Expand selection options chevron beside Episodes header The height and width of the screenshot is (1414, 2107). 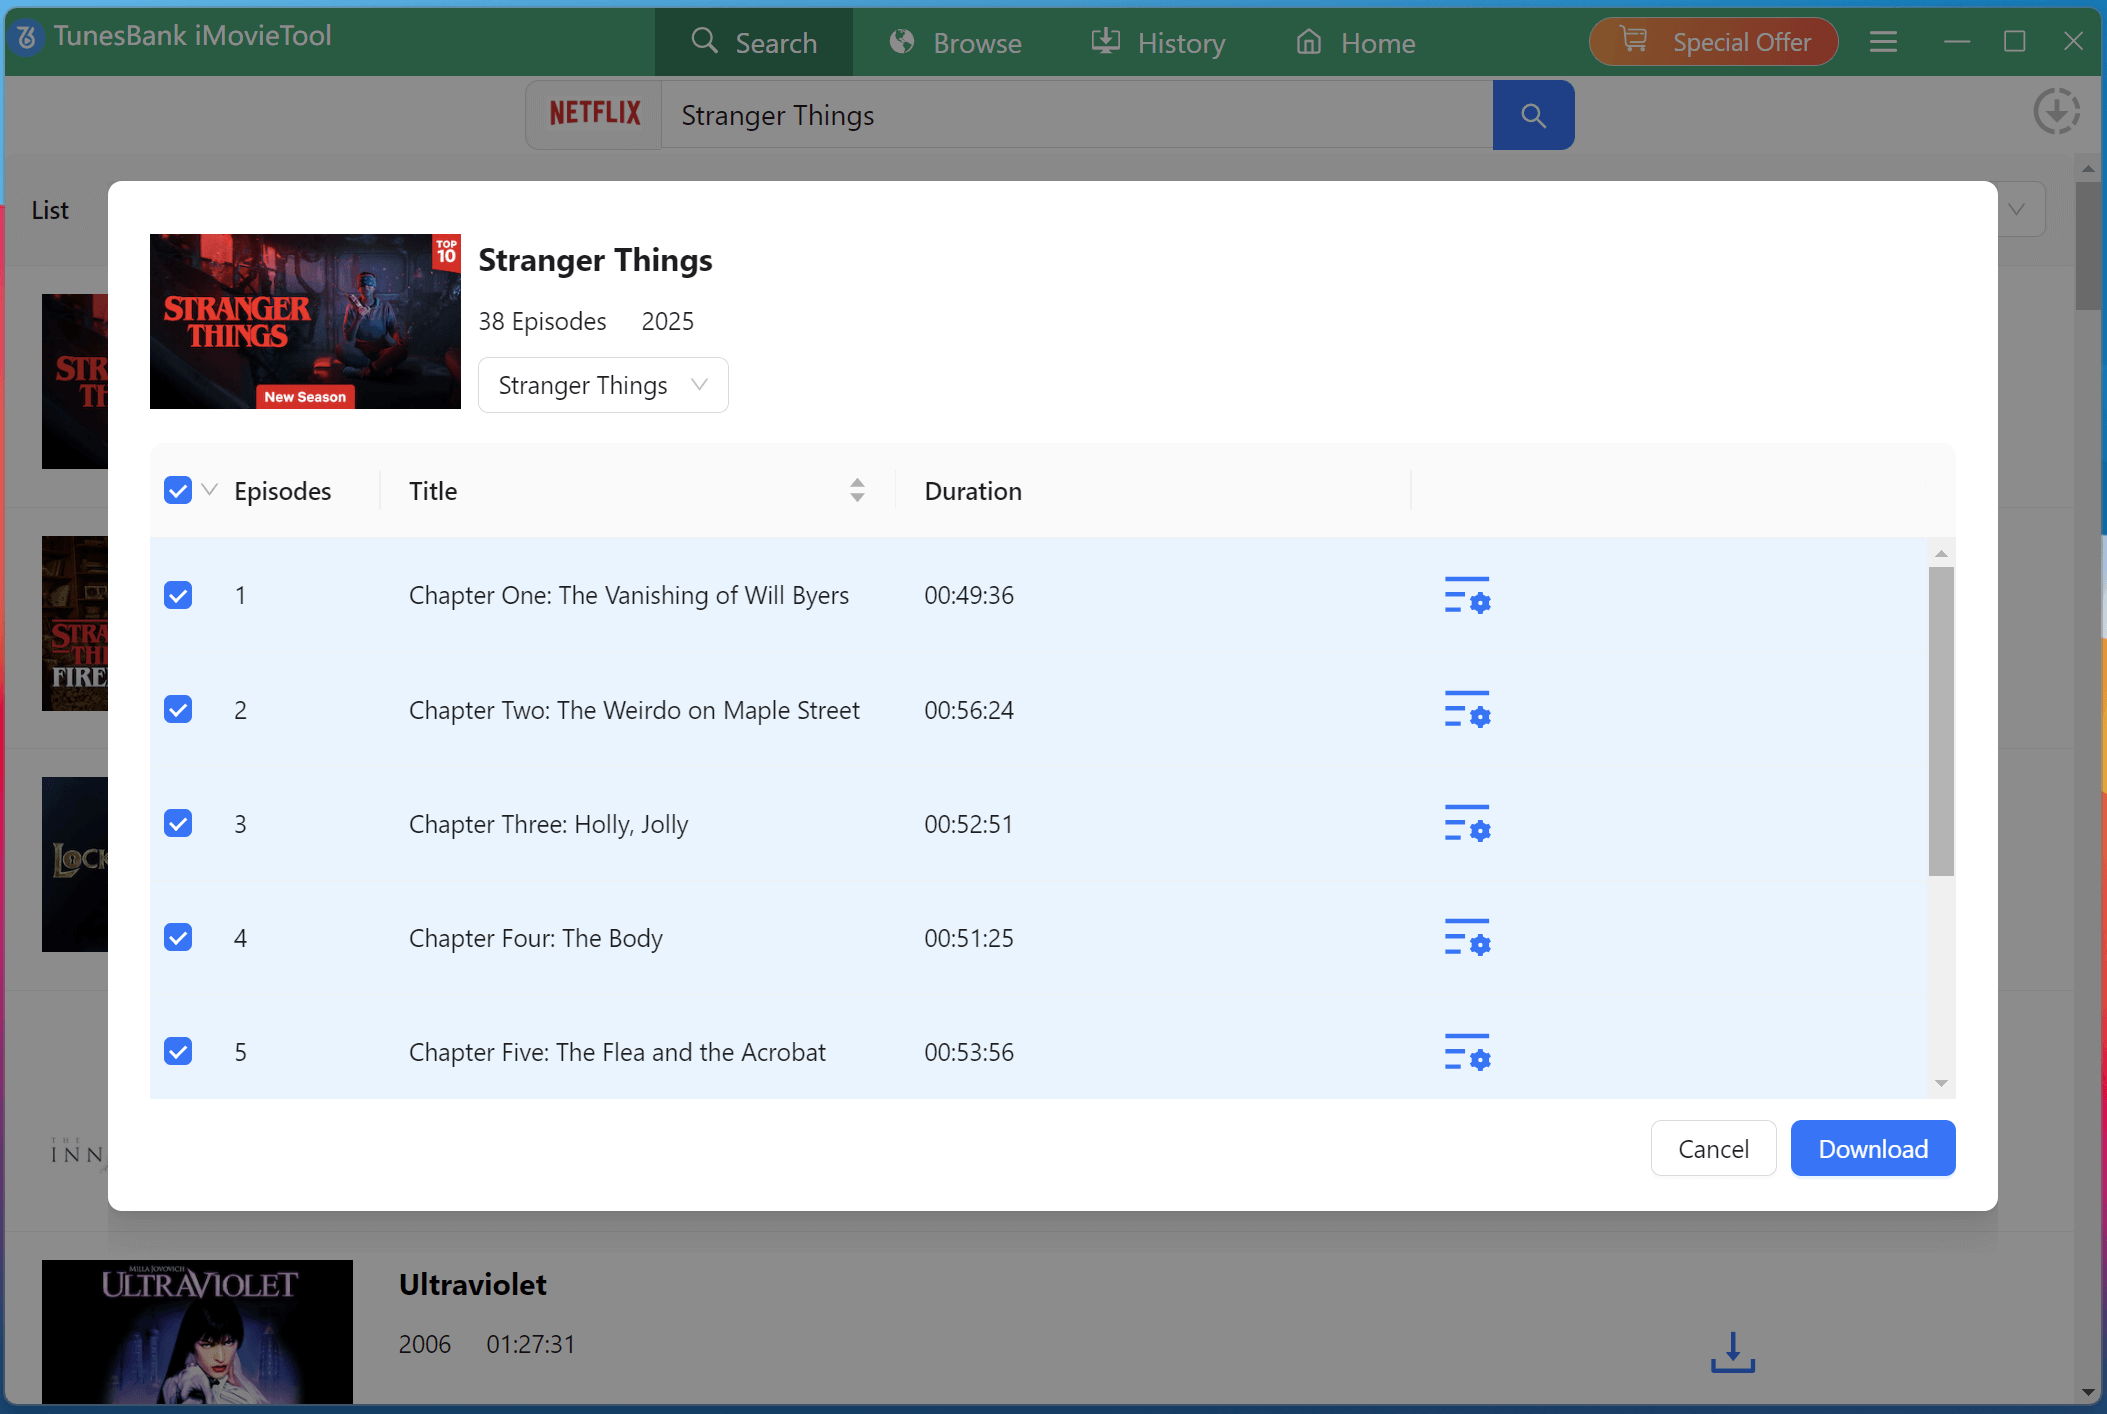(x=210, y=490)
